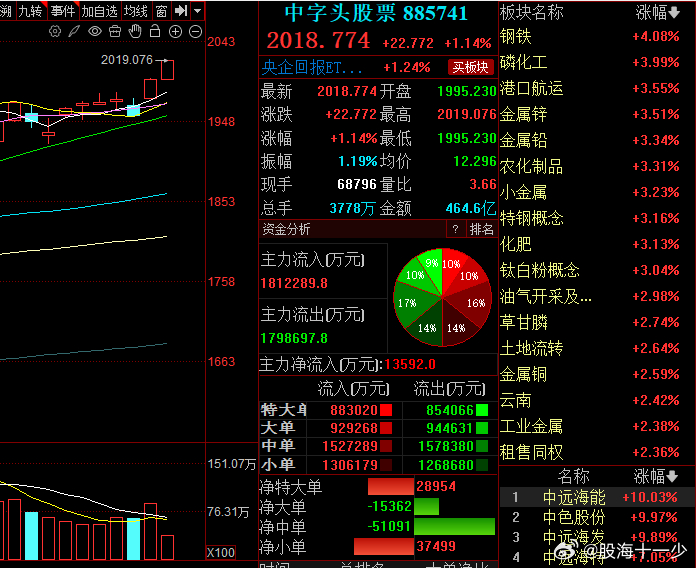Select the 化肥 sector row
Image resolution: width=696 pixels, height=568 pixels.
pos(597,244)
